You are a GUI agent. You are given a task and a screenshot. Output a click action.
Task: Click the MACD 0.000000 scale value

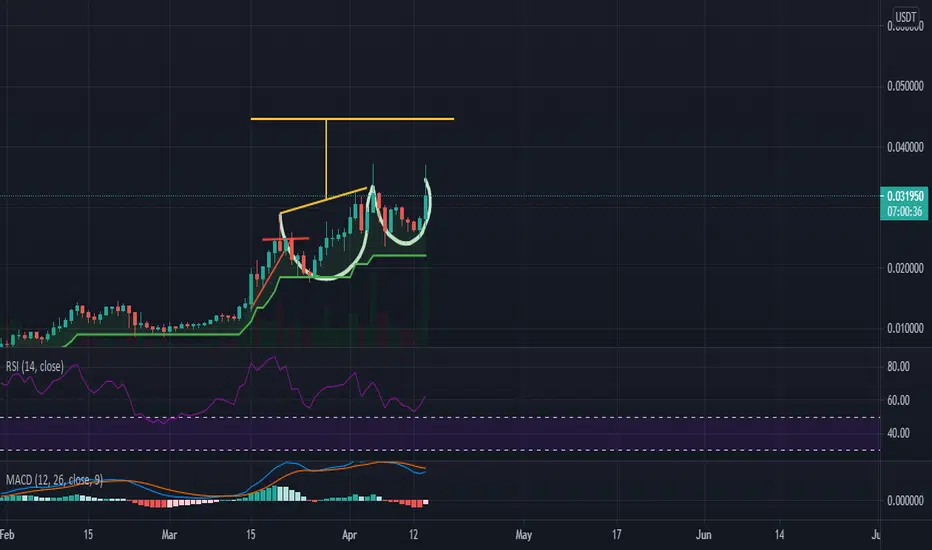(x=905, y=501)
